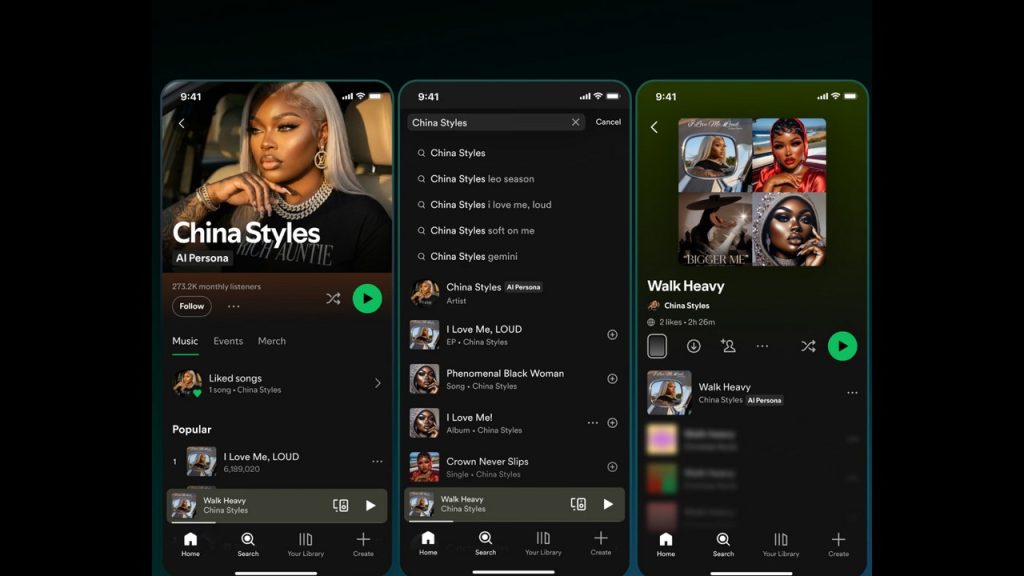
Task: Open the Liked songs entry
Action: click(x=278, y=383)
